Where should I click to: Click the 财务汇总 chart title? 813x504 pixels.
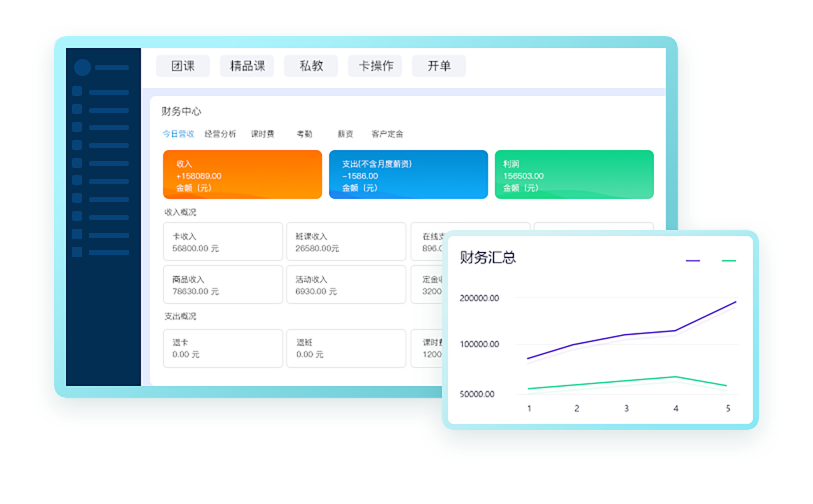(487, 258)
